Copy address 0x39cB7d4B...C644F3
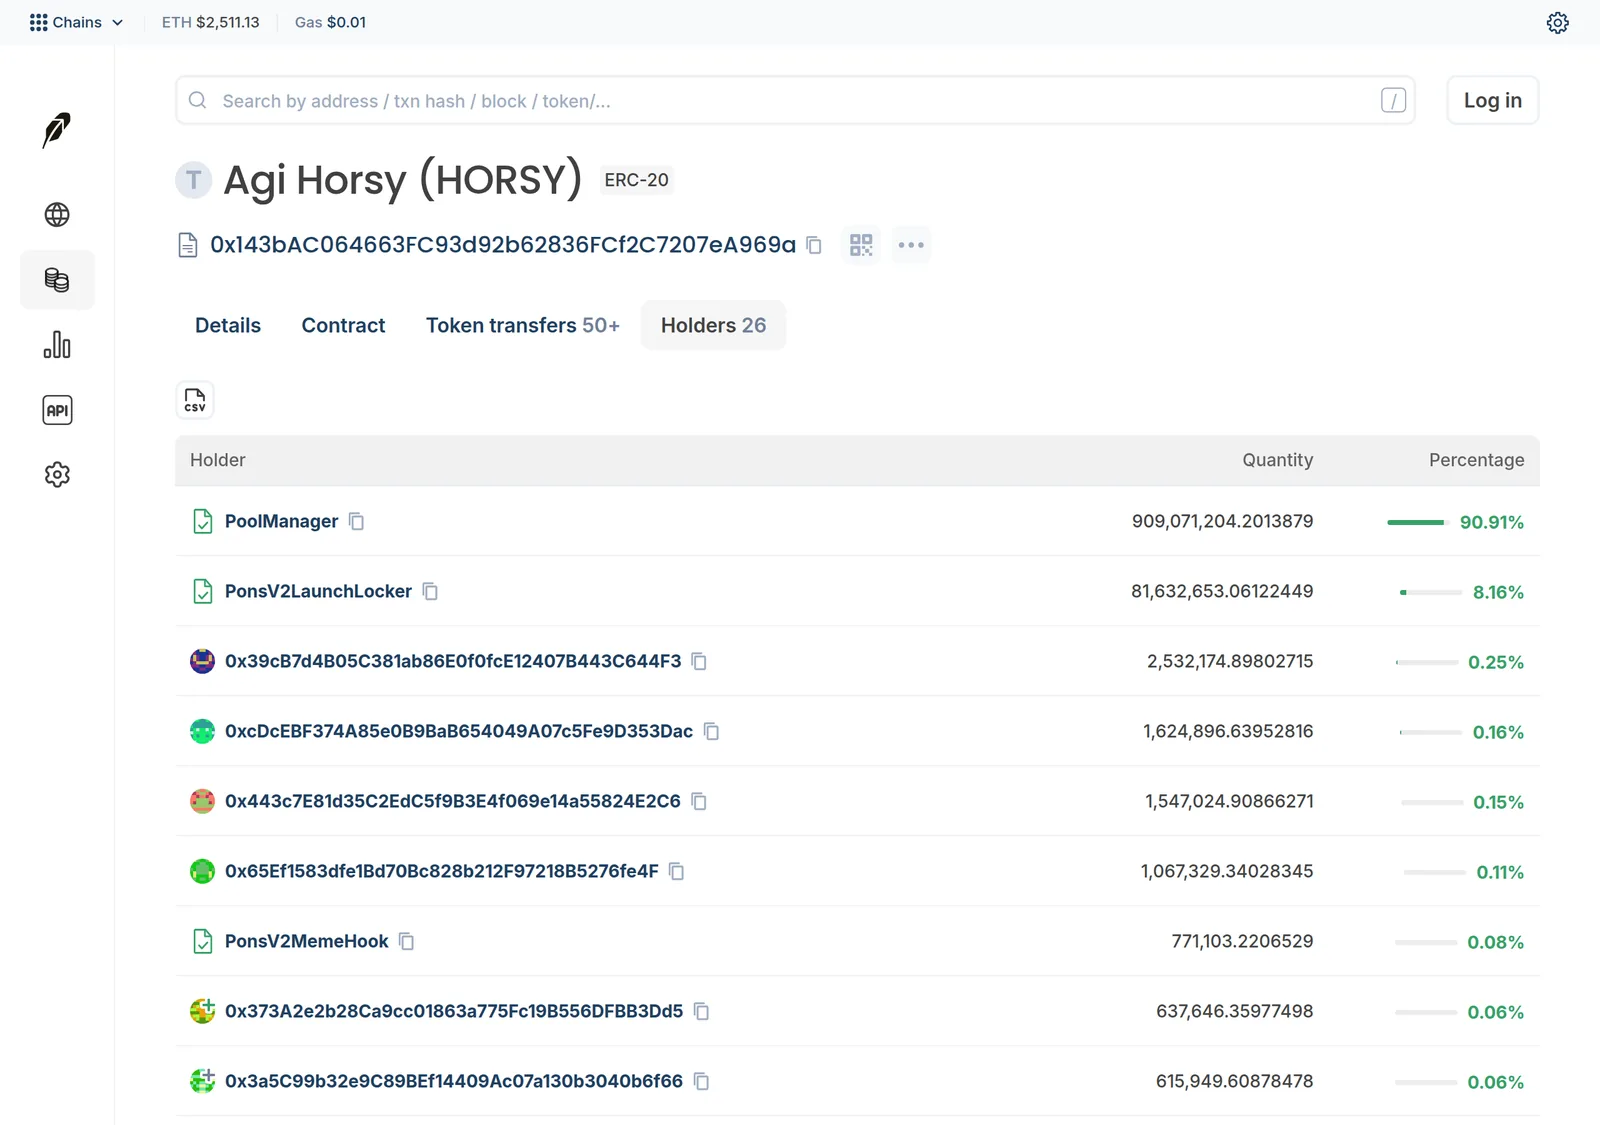Image resolution: width=1600 pixels, height=1125 pixels. pos(699,661)
